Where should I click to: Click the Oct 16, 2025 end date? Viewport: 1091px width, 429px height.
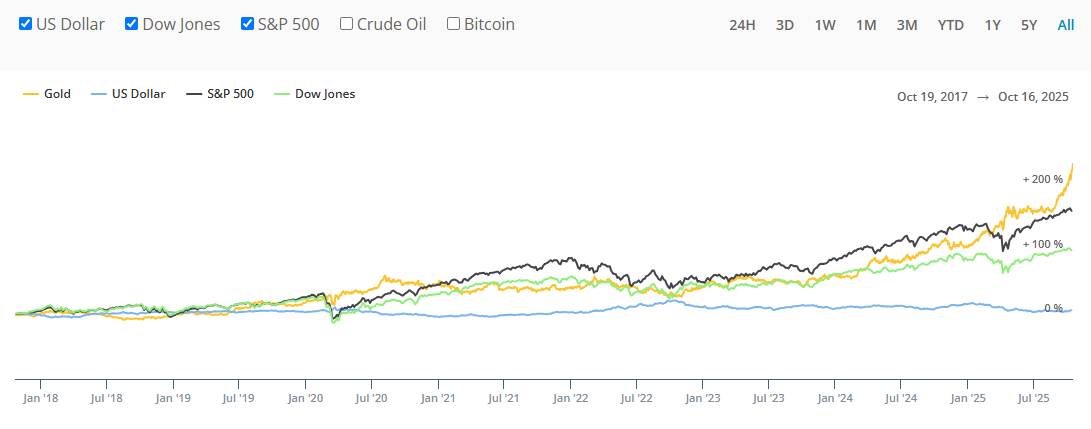pos(1033,97)
